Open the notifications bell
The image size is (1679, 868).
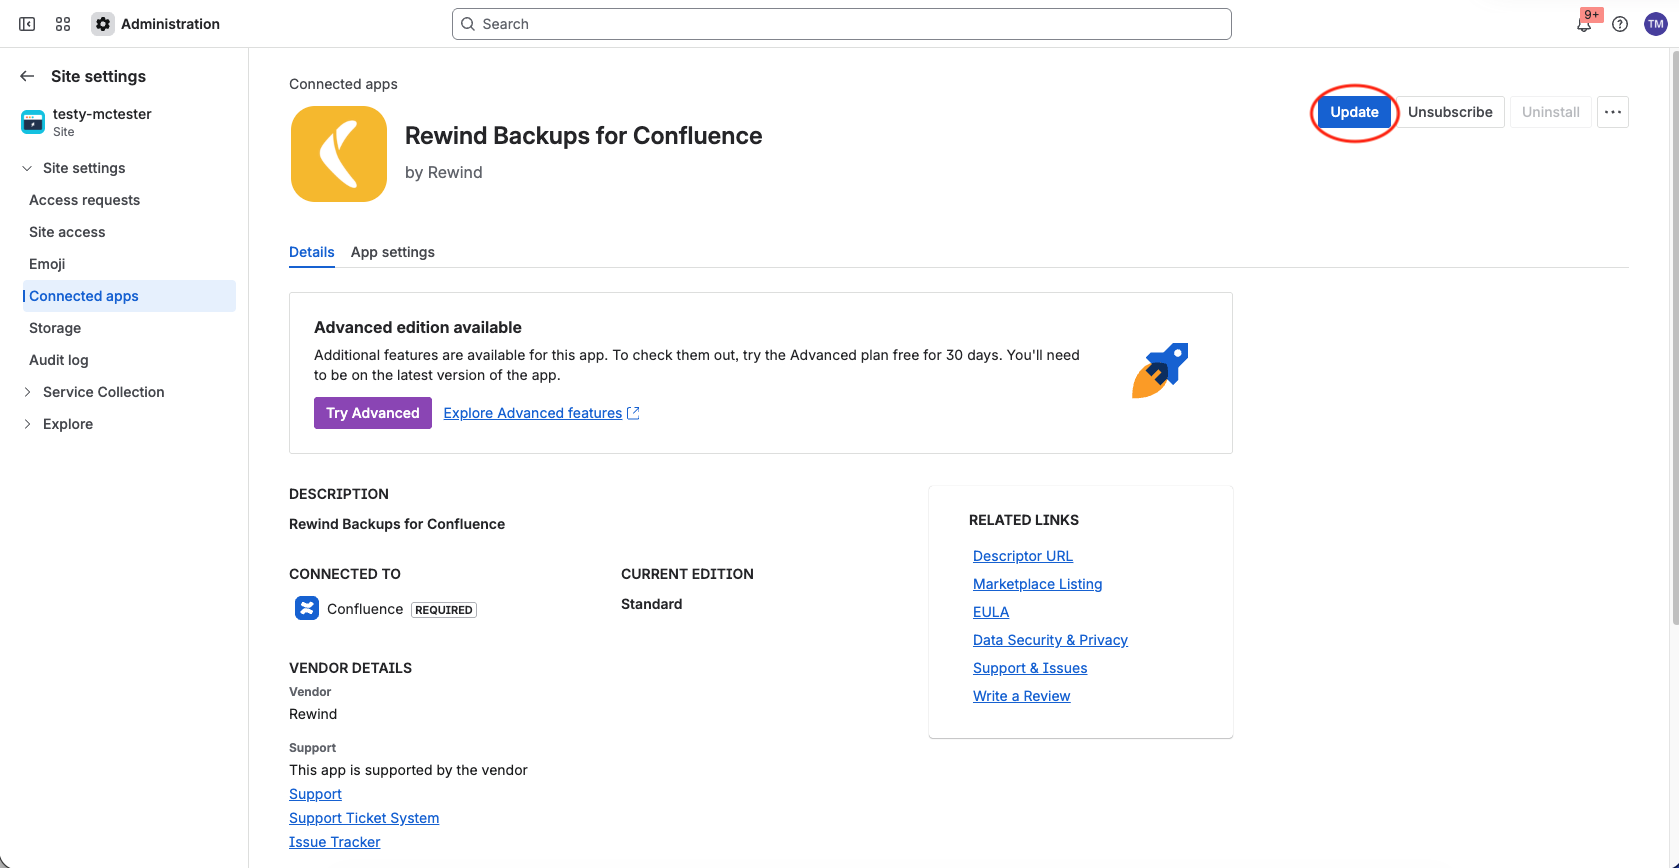coord(1584,24)
